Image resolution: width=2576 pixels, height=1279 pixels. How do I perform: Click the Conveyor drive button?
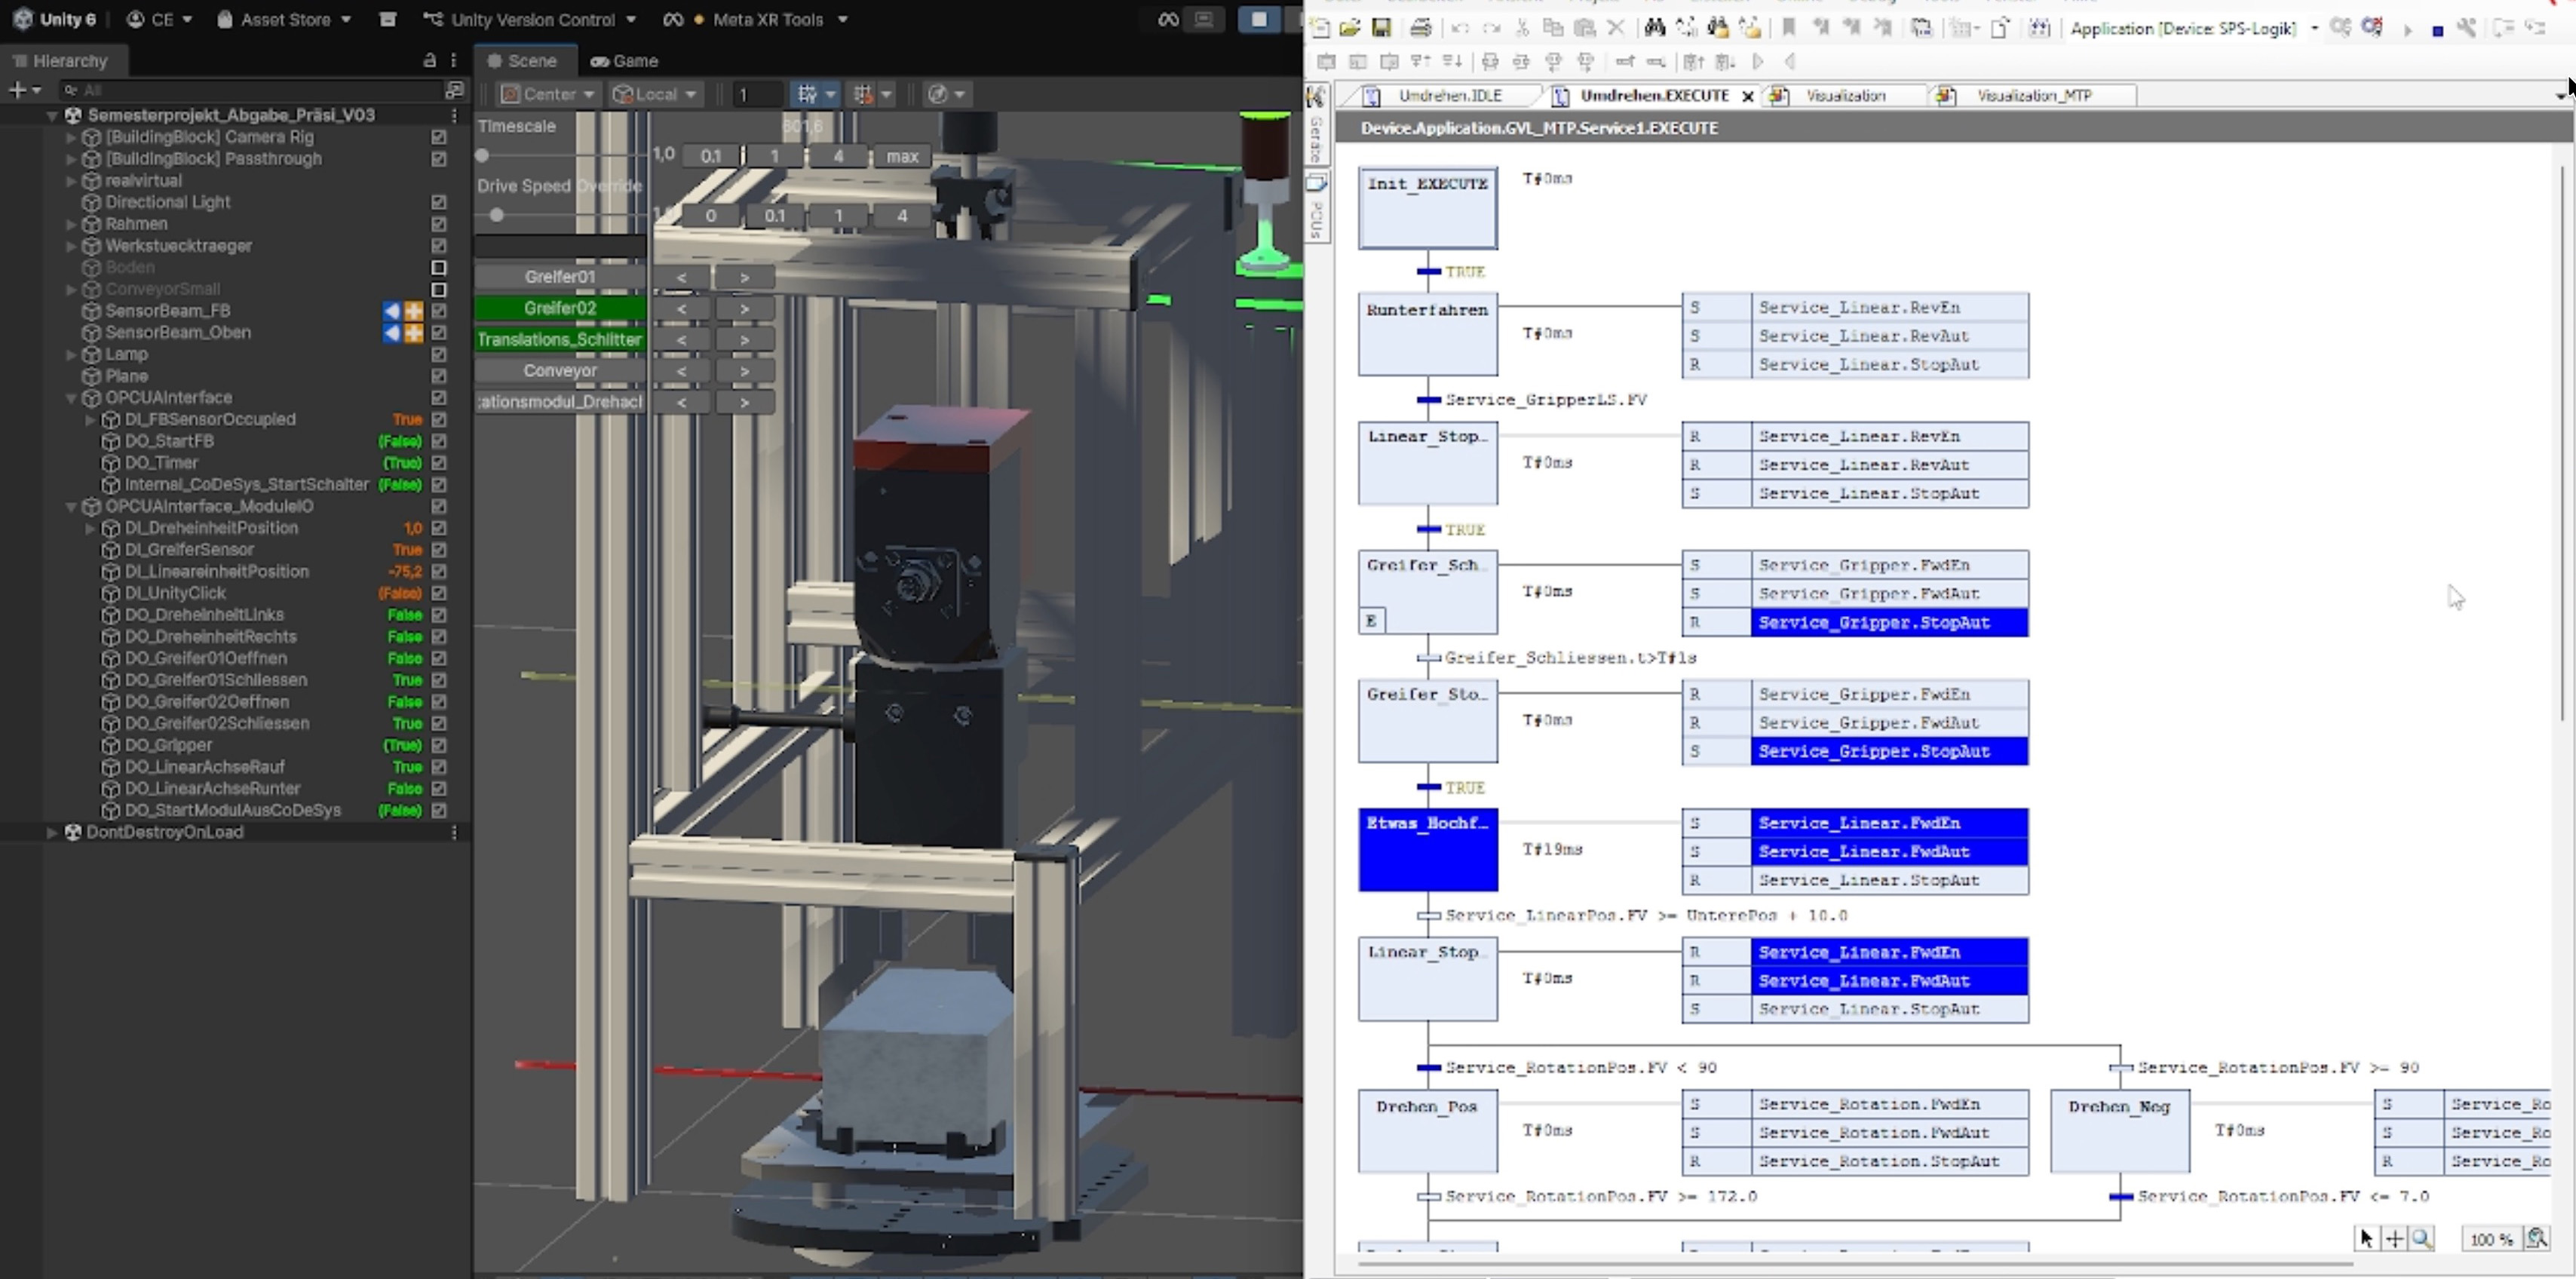click(x=559, y=371)
